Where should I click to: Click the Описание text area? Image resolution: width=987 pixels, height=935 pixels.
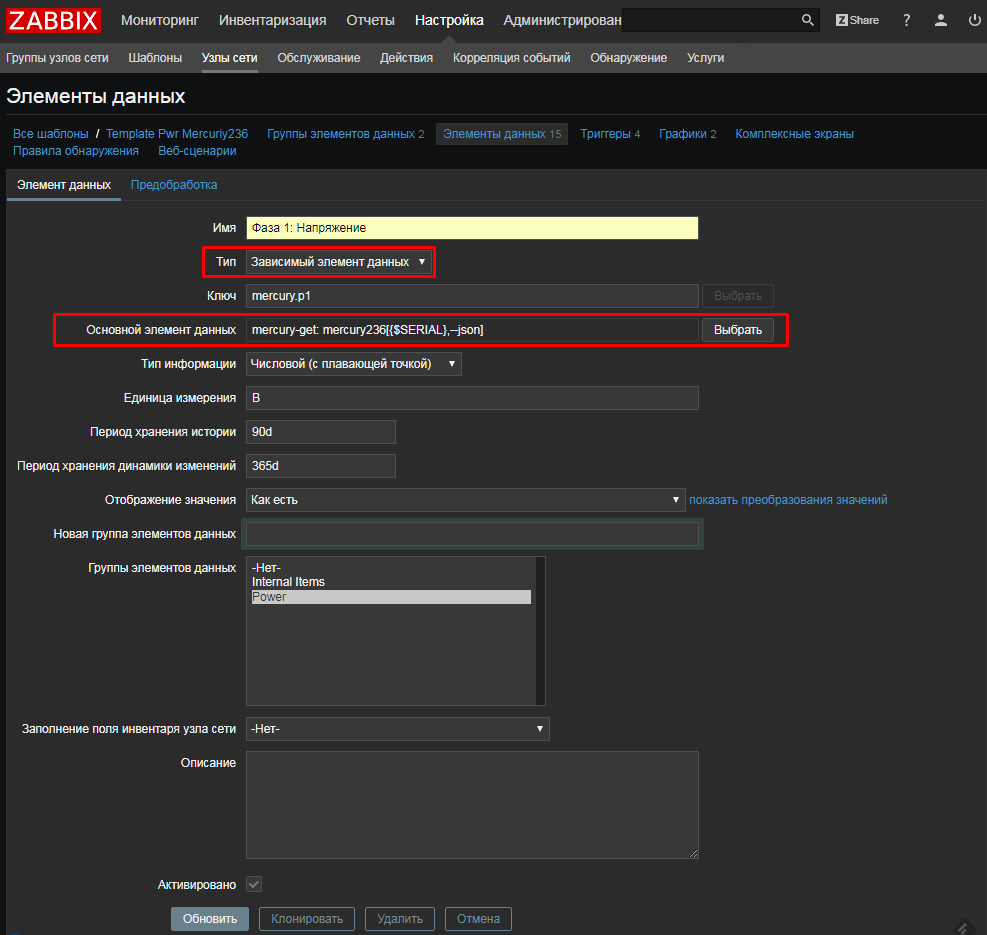coord(472,805)
